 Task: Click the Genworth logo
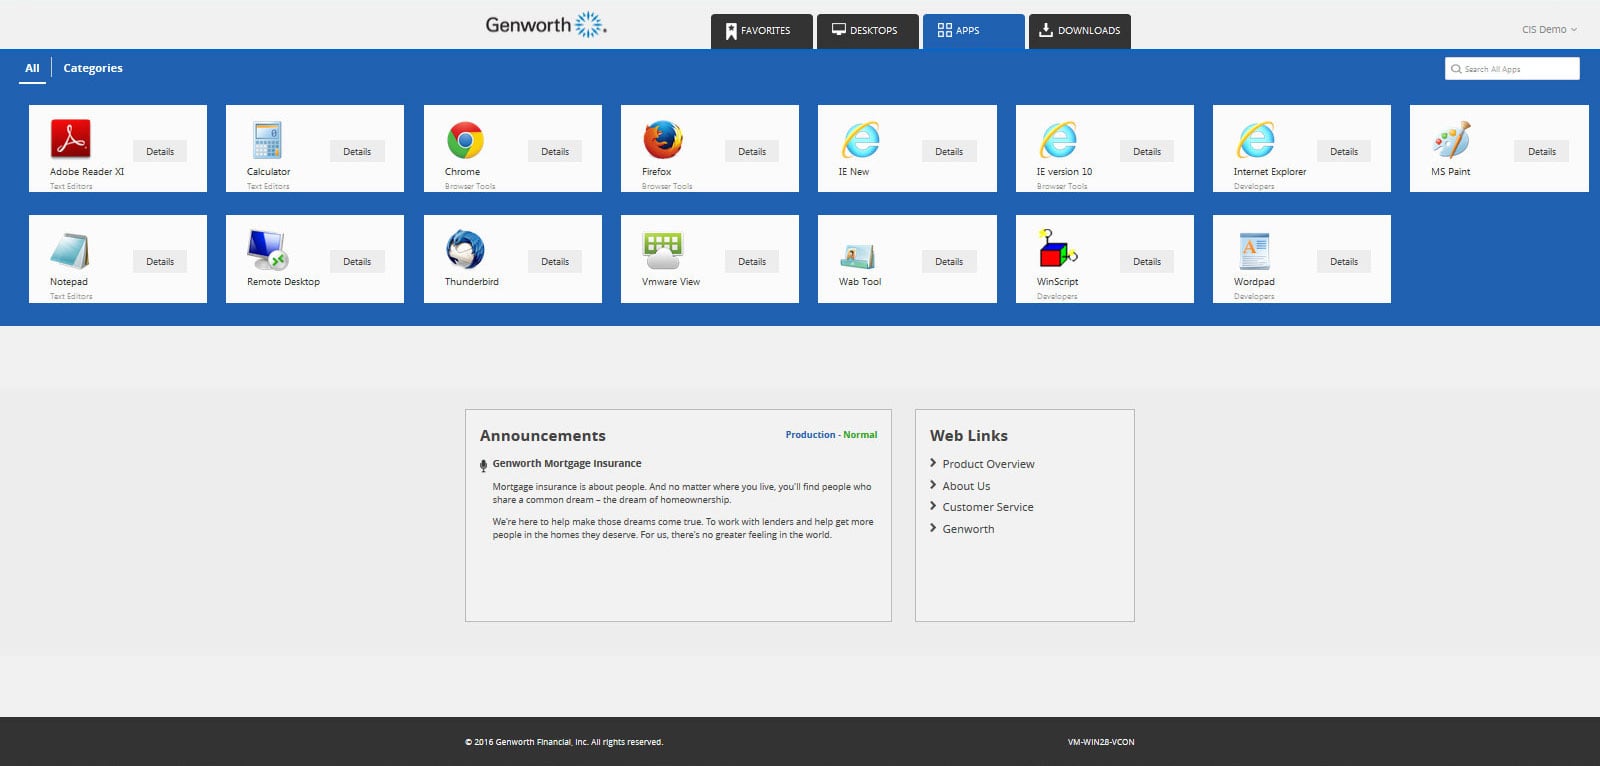546,25
